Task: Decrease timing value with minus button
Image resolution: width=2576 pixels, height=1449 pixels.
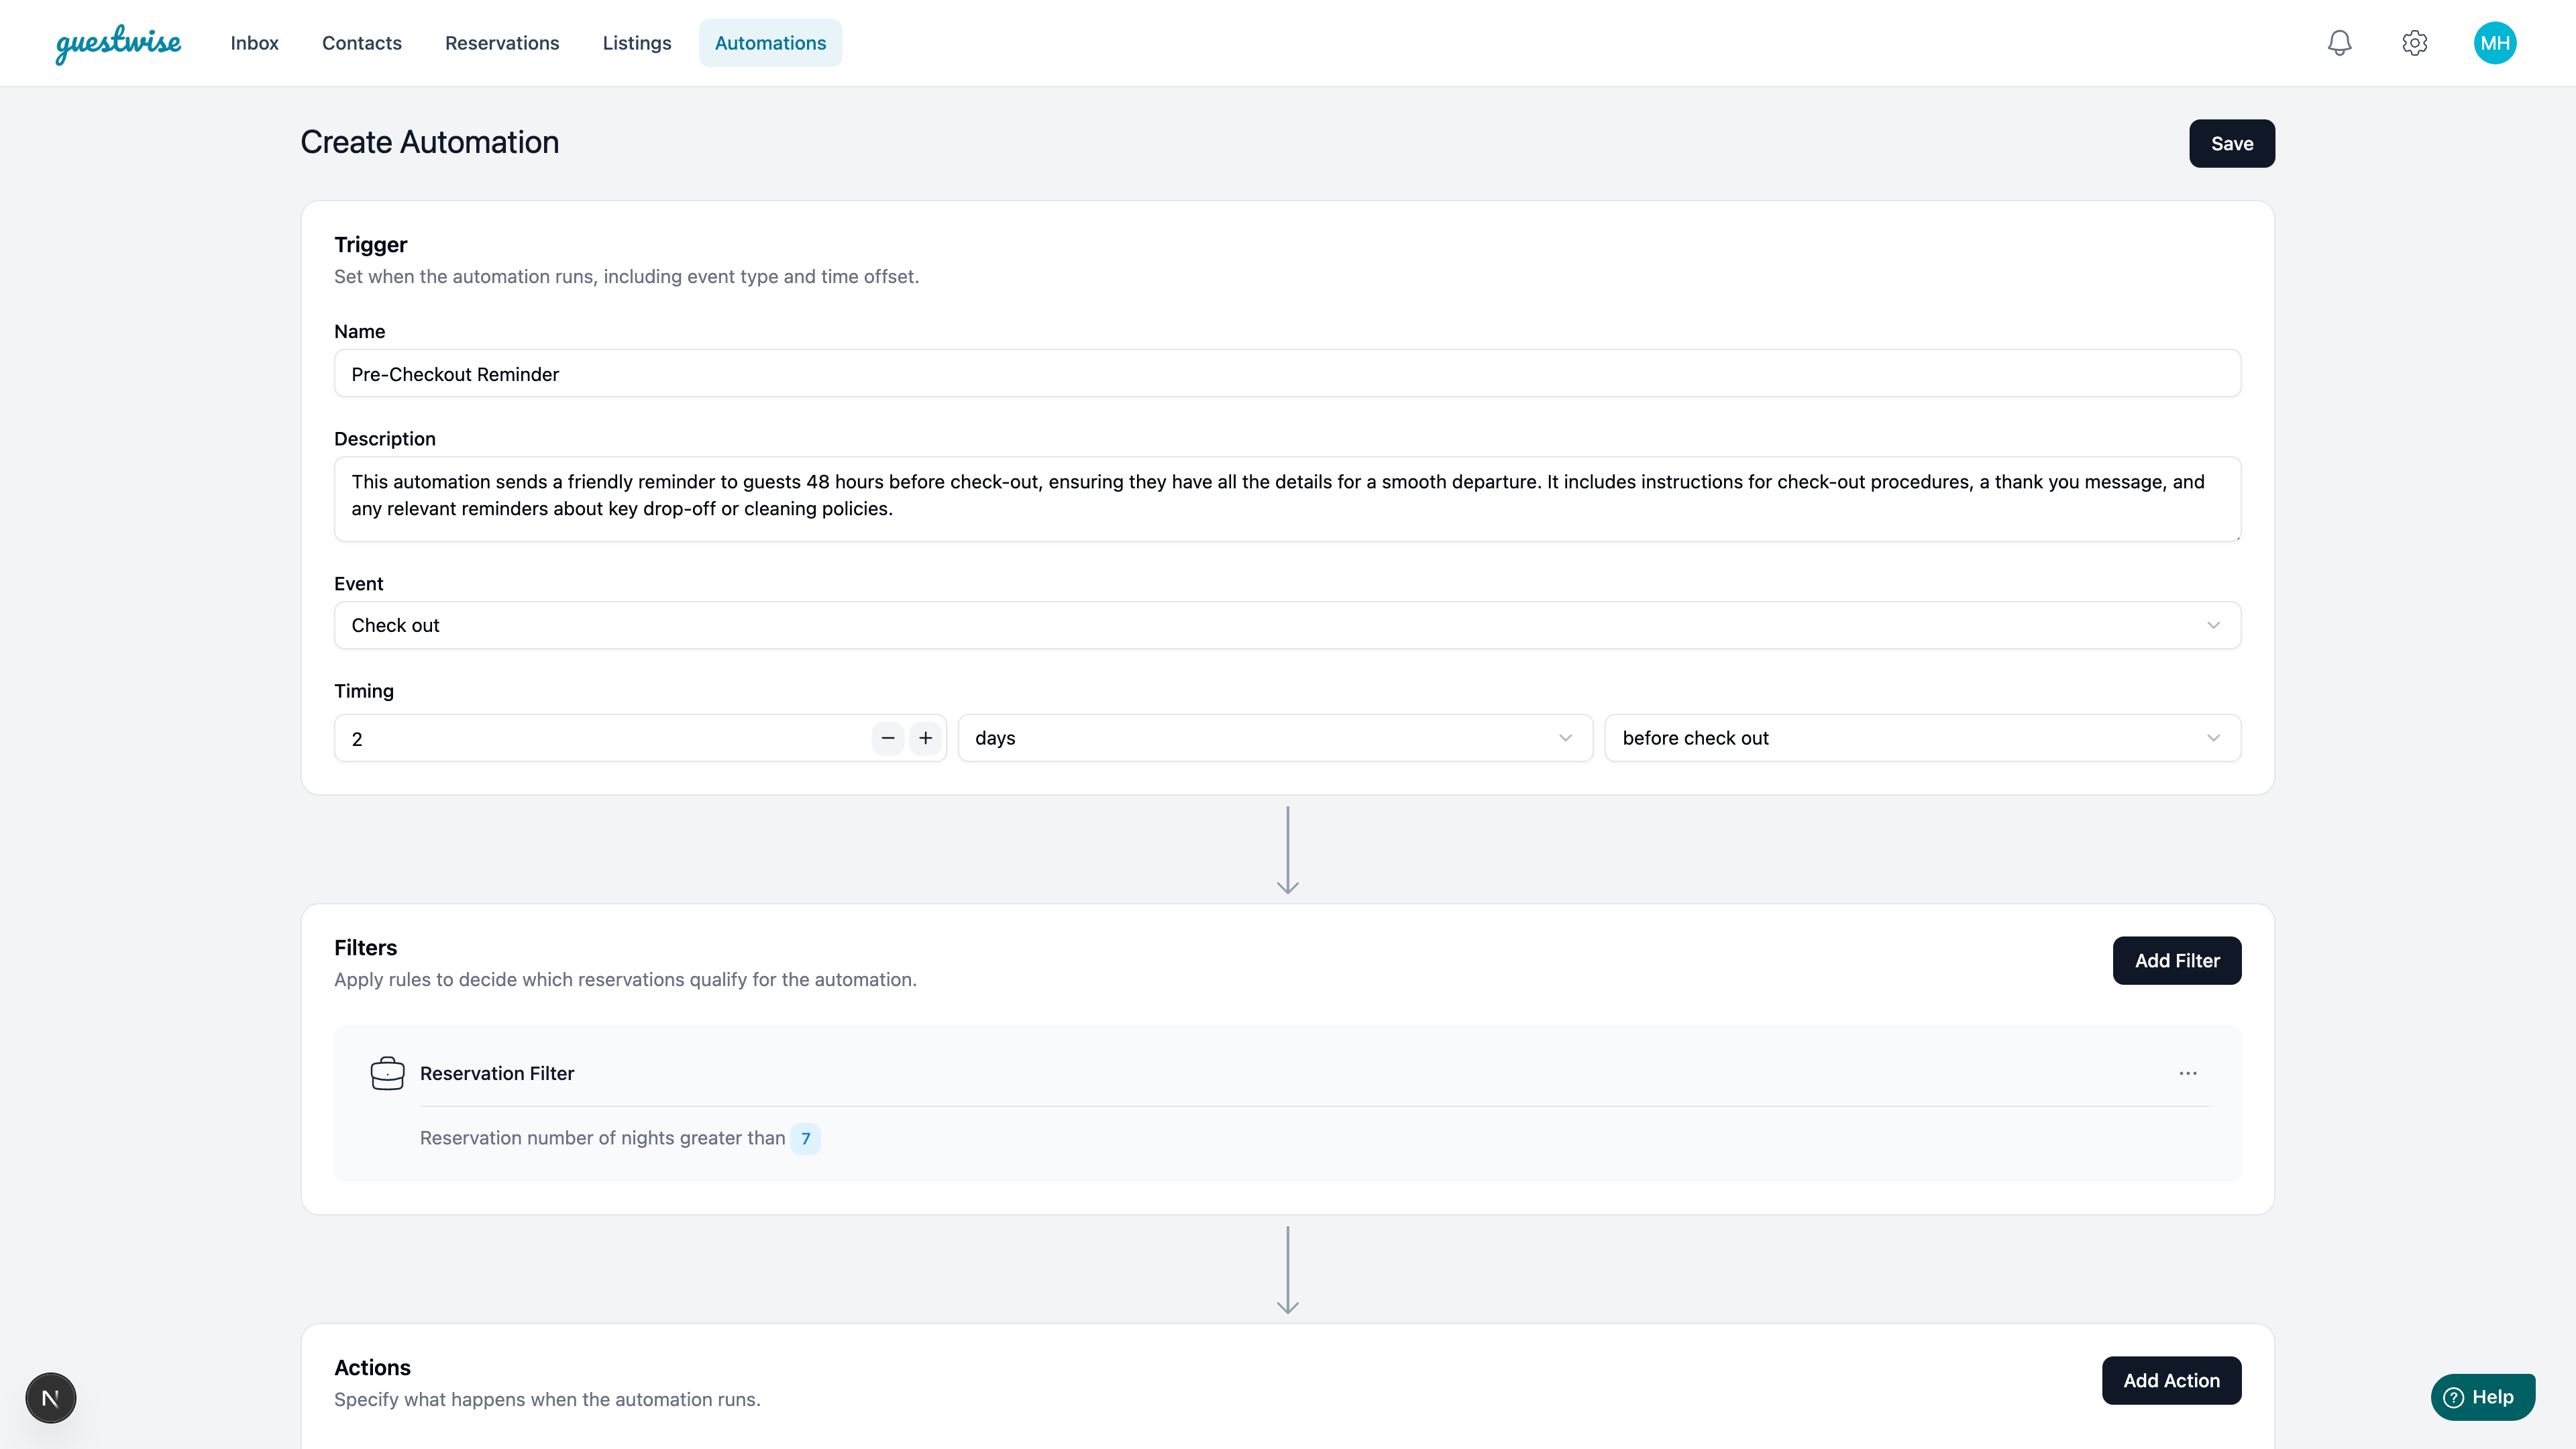Action: pos(887,738)
